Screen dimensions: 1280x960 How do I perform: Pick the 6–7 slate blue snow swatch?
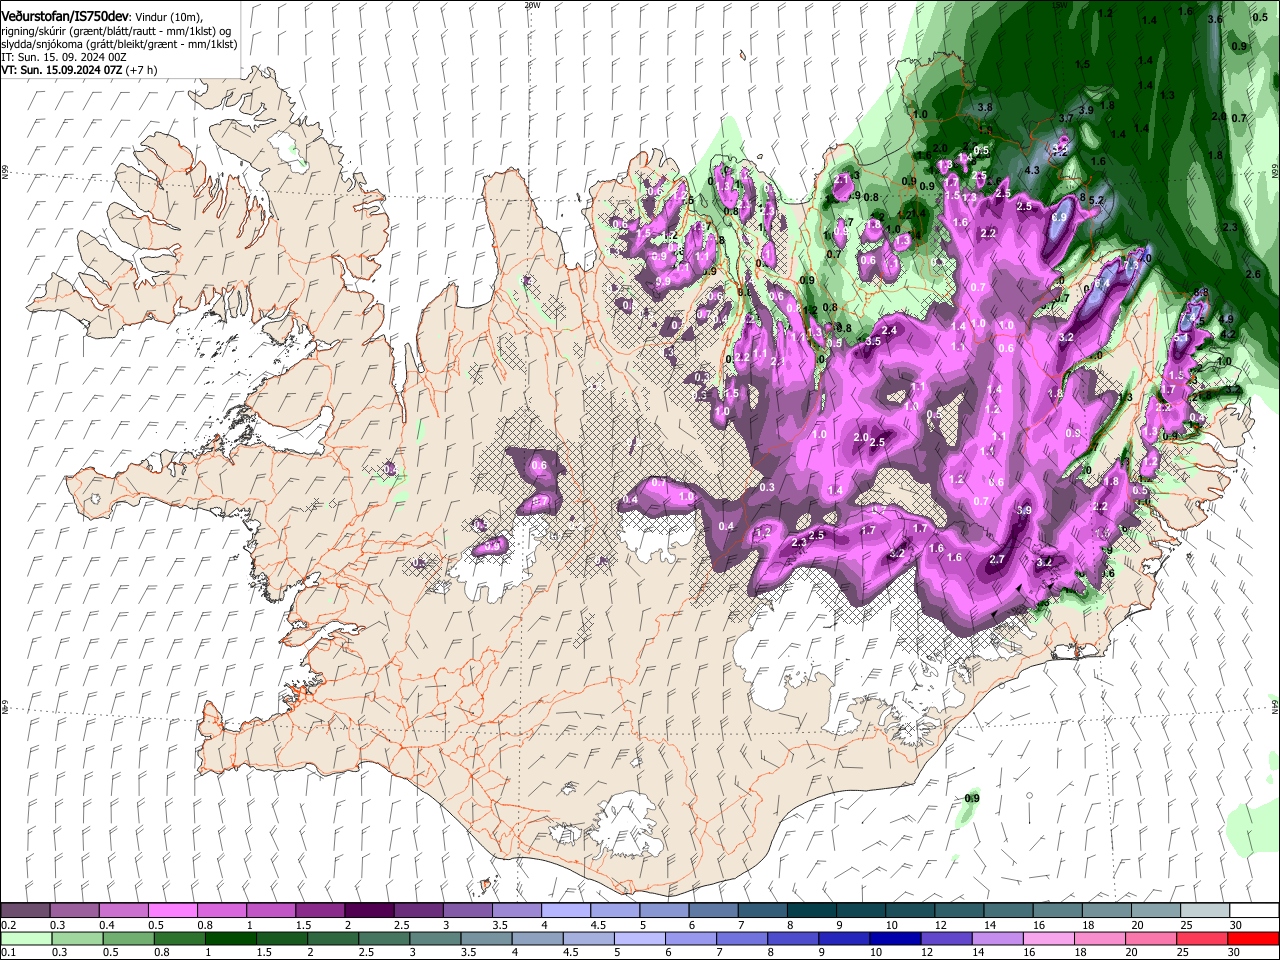(713, 911)
